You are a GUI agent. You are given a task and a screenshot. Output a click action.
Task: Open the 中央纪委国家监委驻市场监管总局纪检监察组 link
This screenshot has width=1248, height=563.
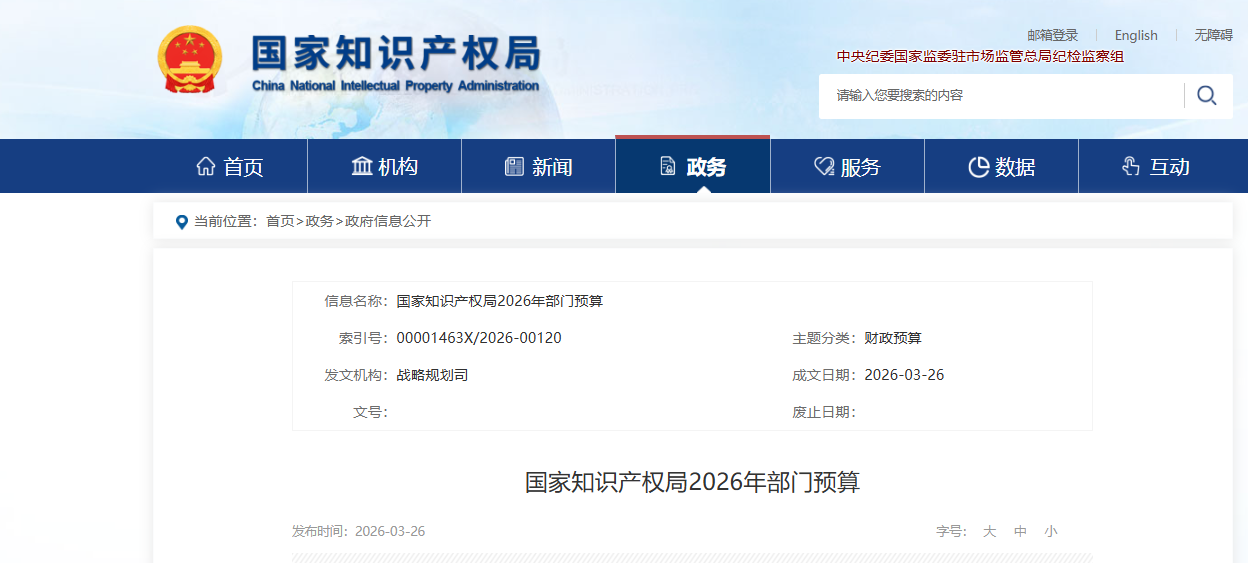[980, 56]
